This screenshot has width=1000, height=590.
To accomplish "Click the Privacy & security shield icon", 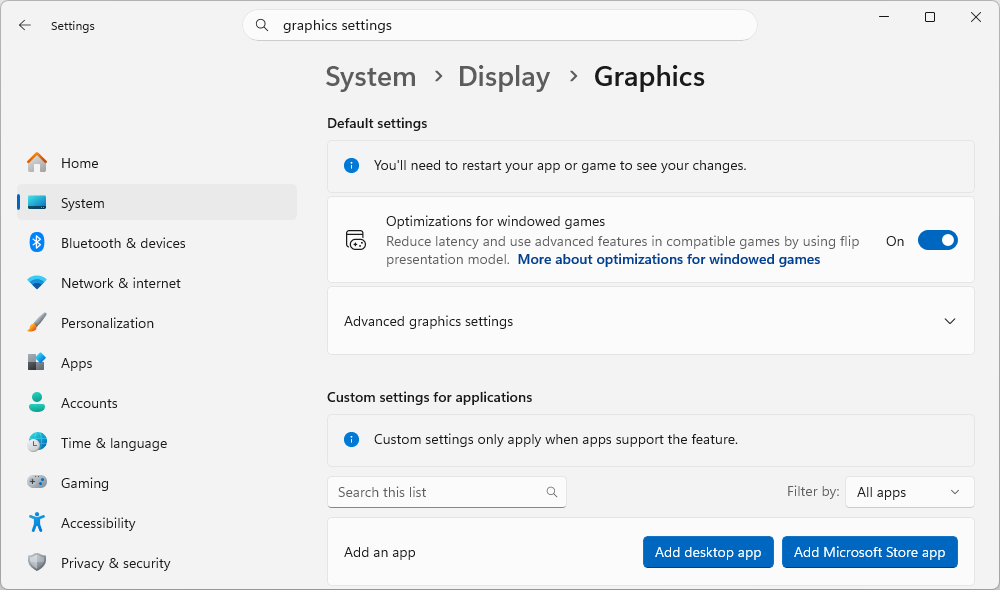I will point(37,563).
